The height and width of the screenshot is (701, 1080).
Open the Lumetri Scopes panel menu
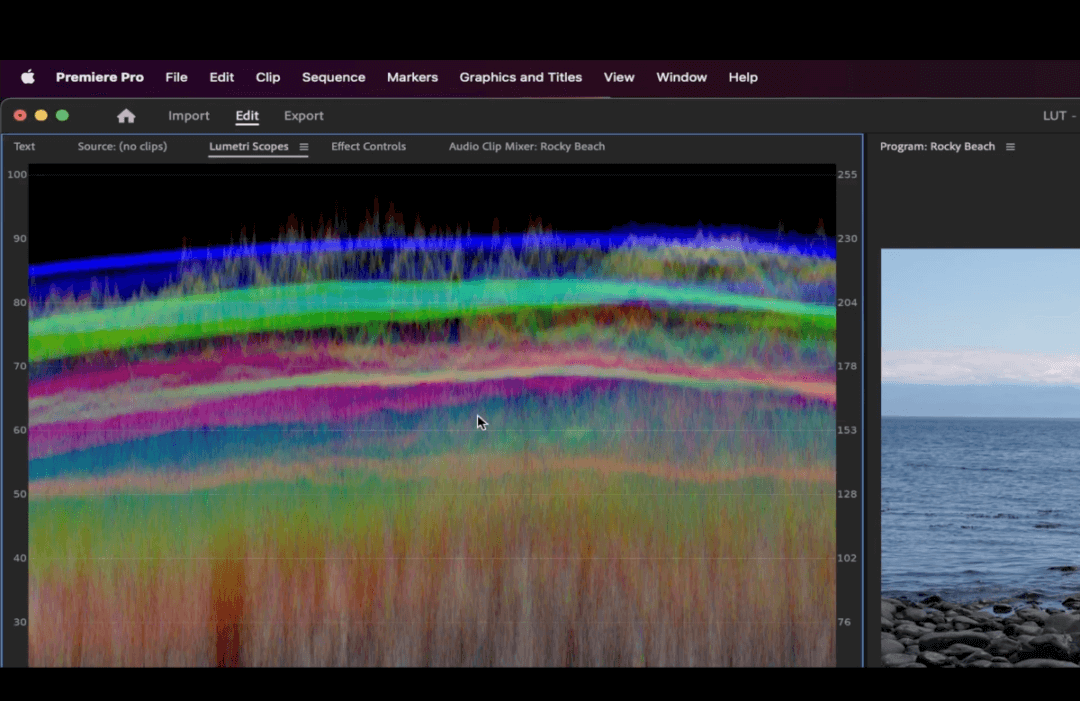[306, 146]
